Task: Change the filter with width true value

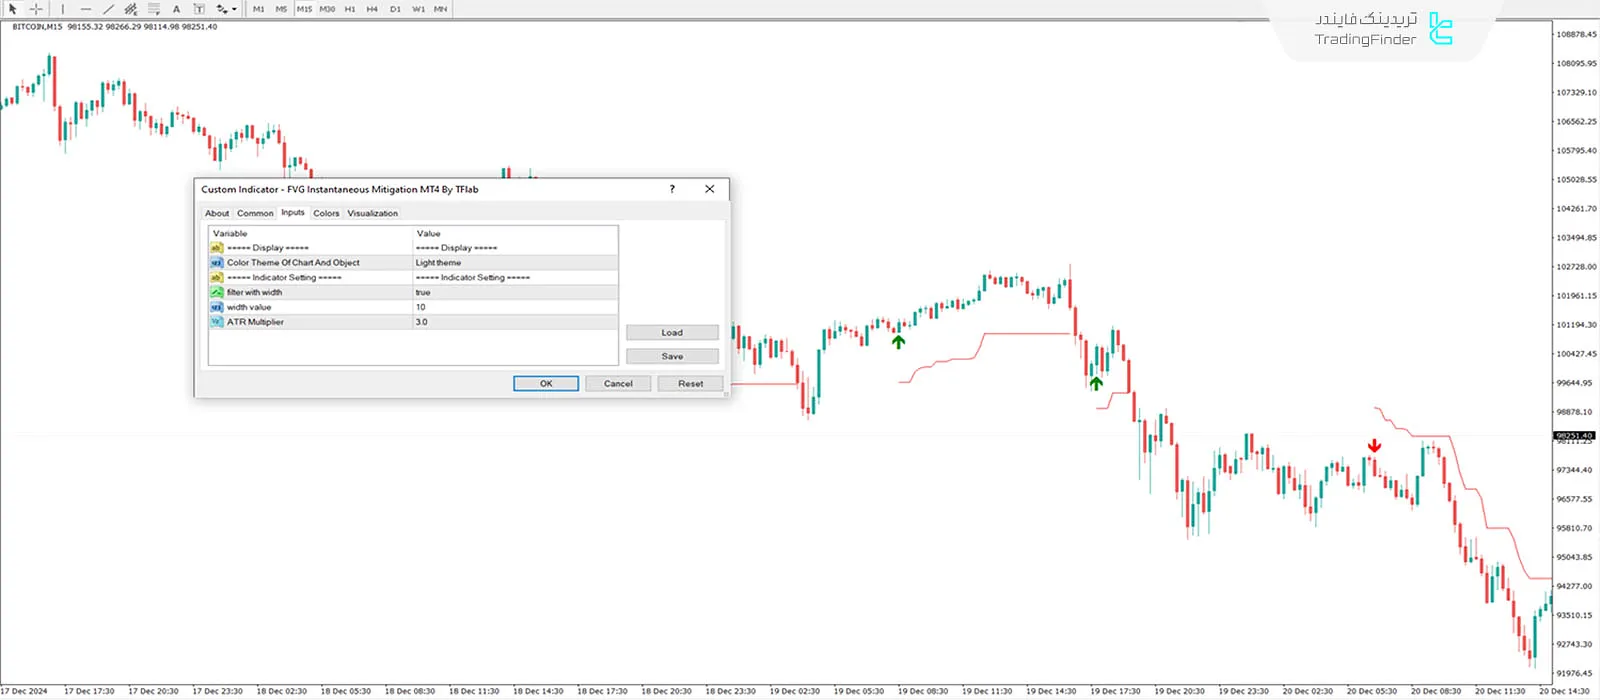Action: coord(515,293)
